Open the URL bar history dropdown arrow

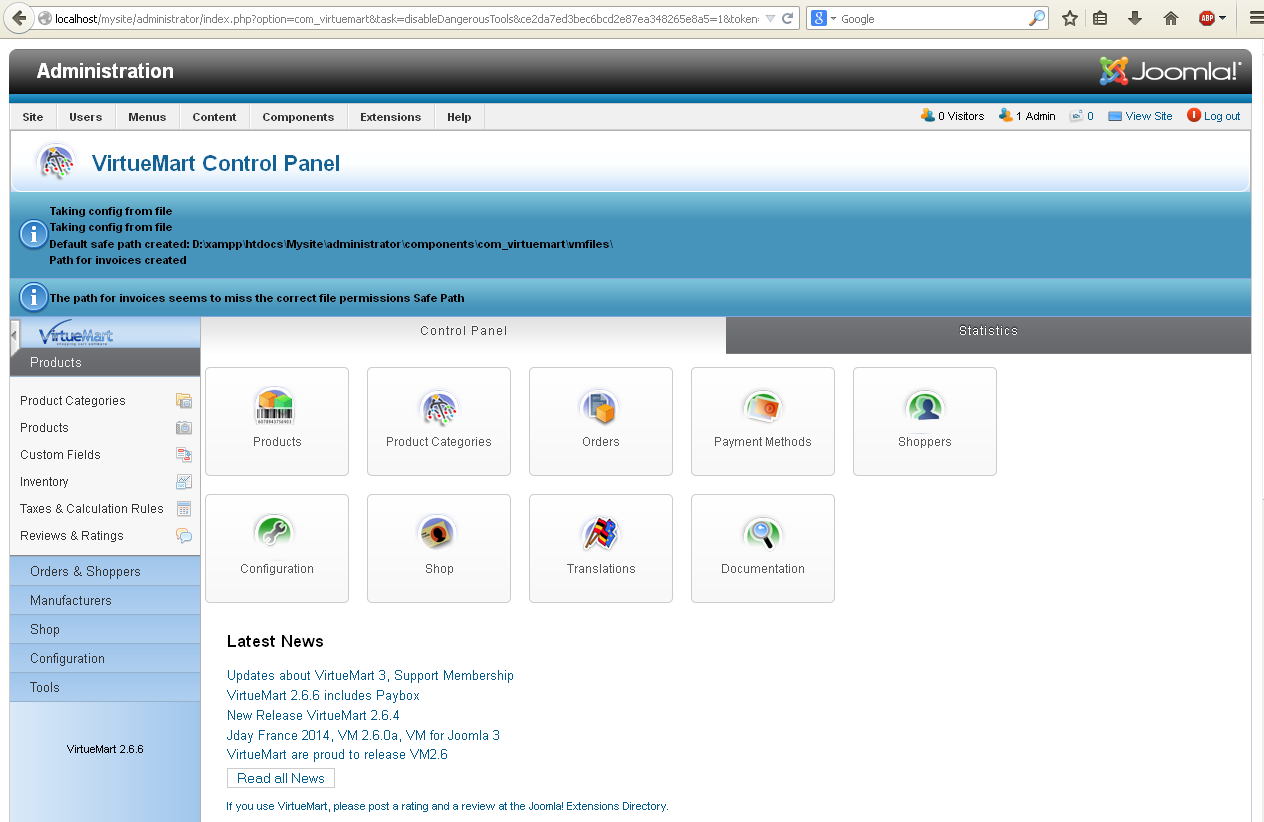coord(770,18)
